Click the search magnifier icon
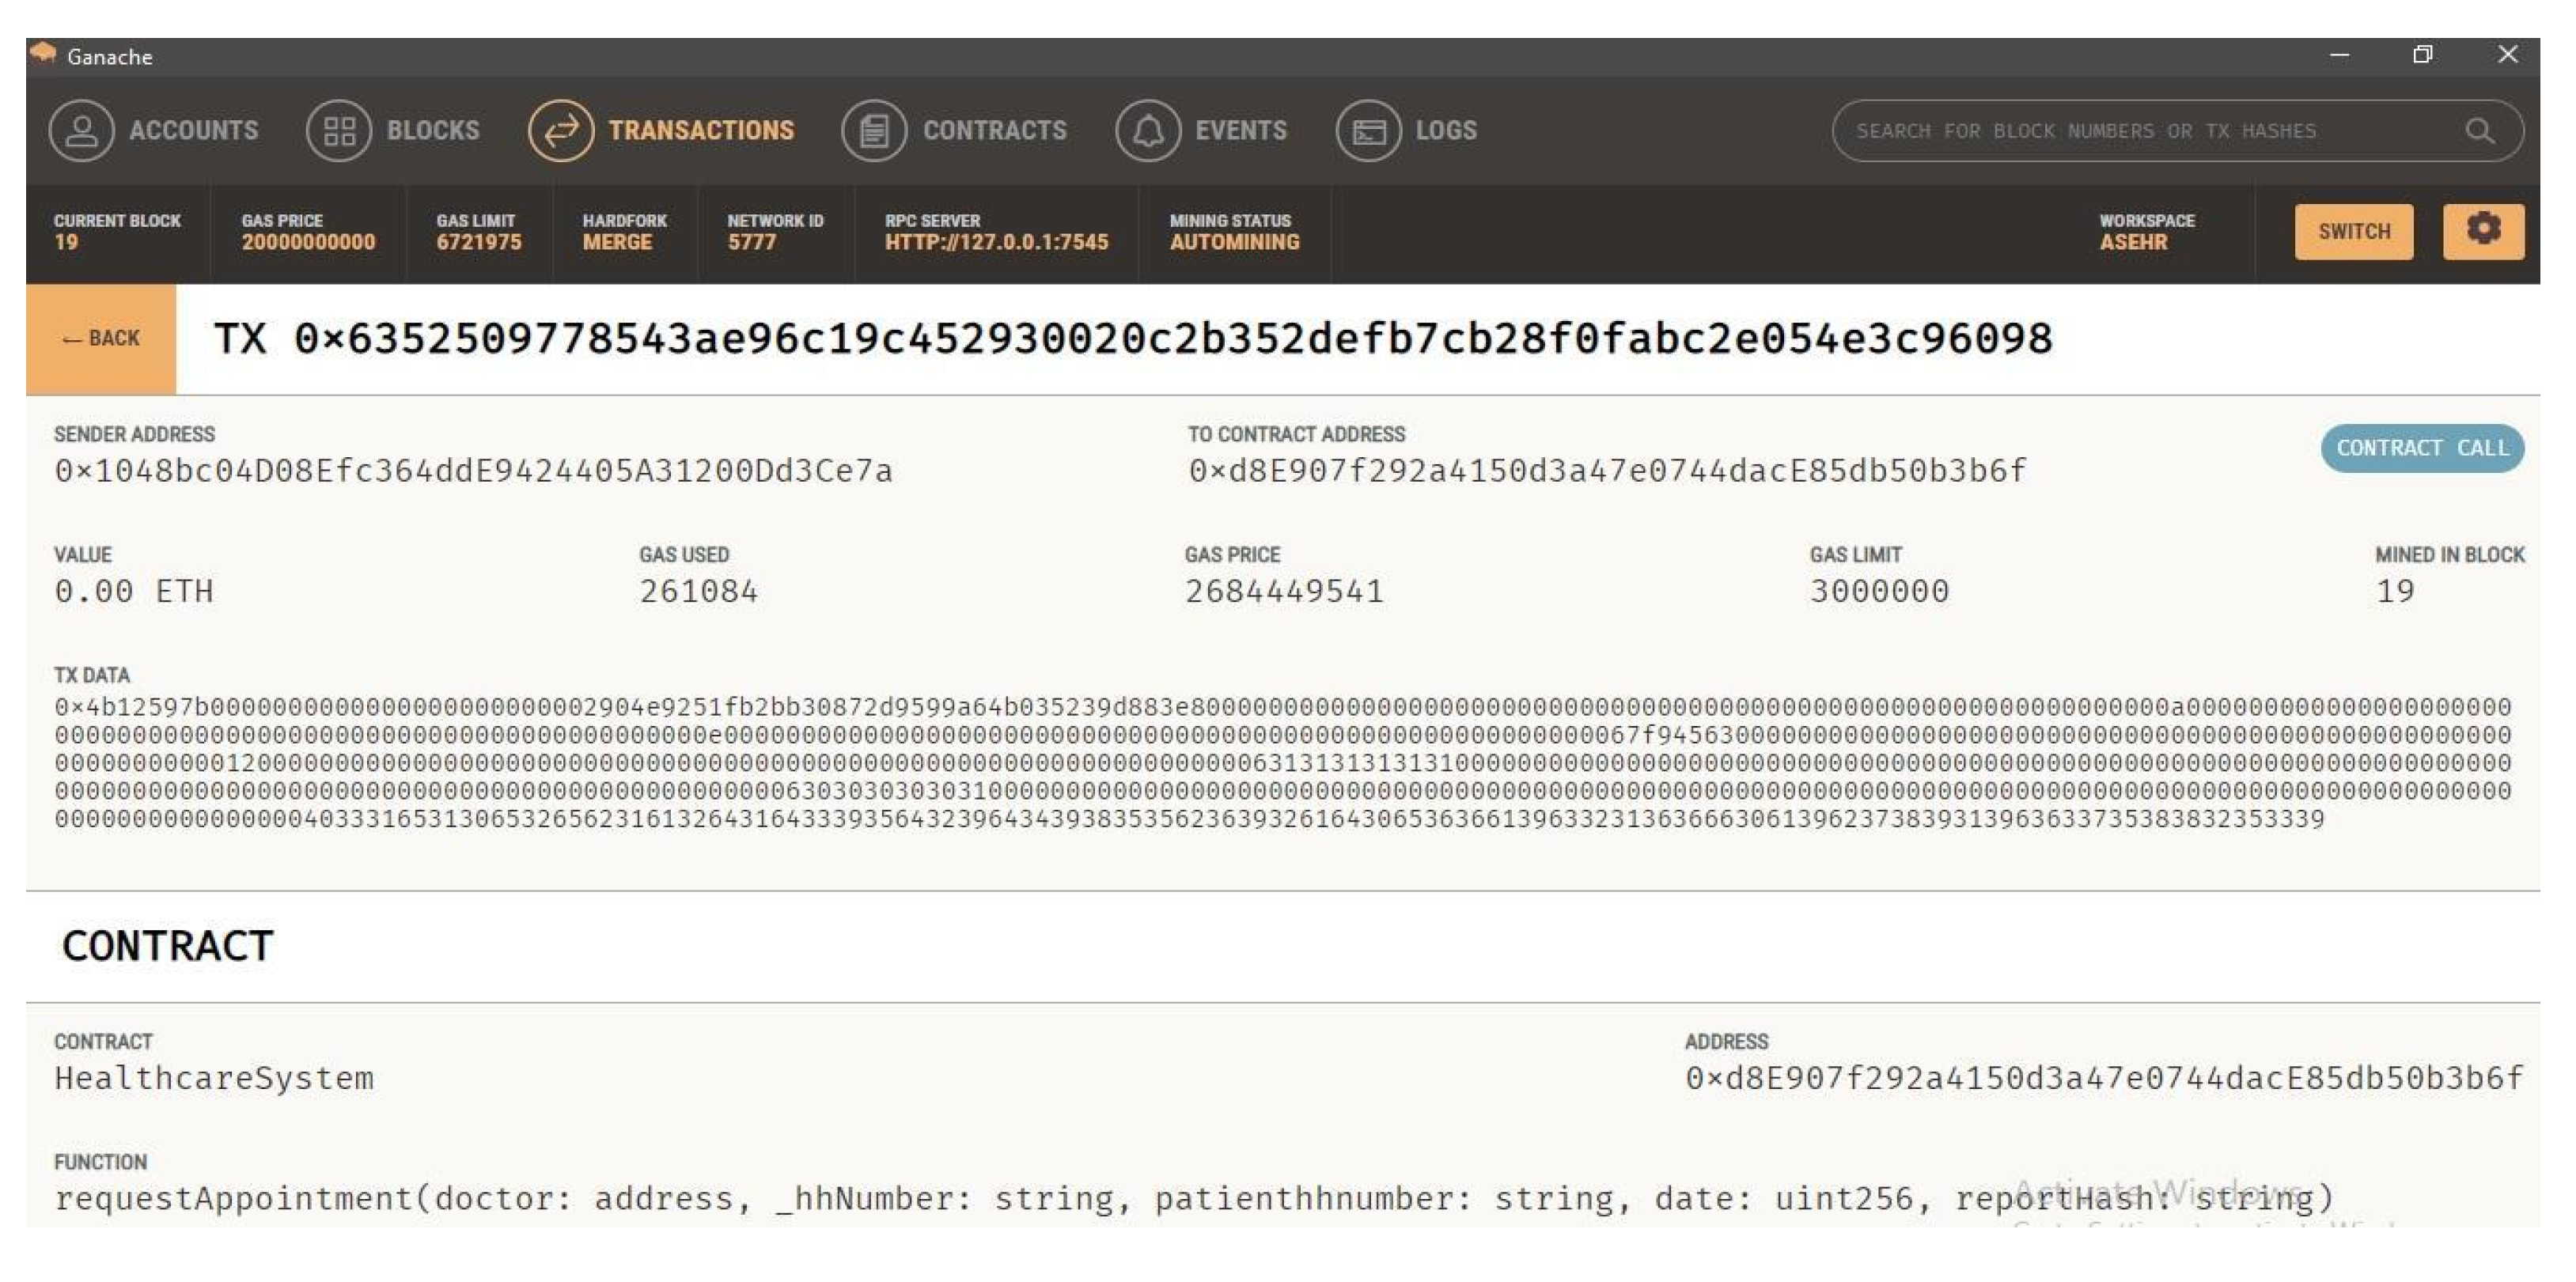This screenshot has width=2576, height=1282. [2479, 131]
